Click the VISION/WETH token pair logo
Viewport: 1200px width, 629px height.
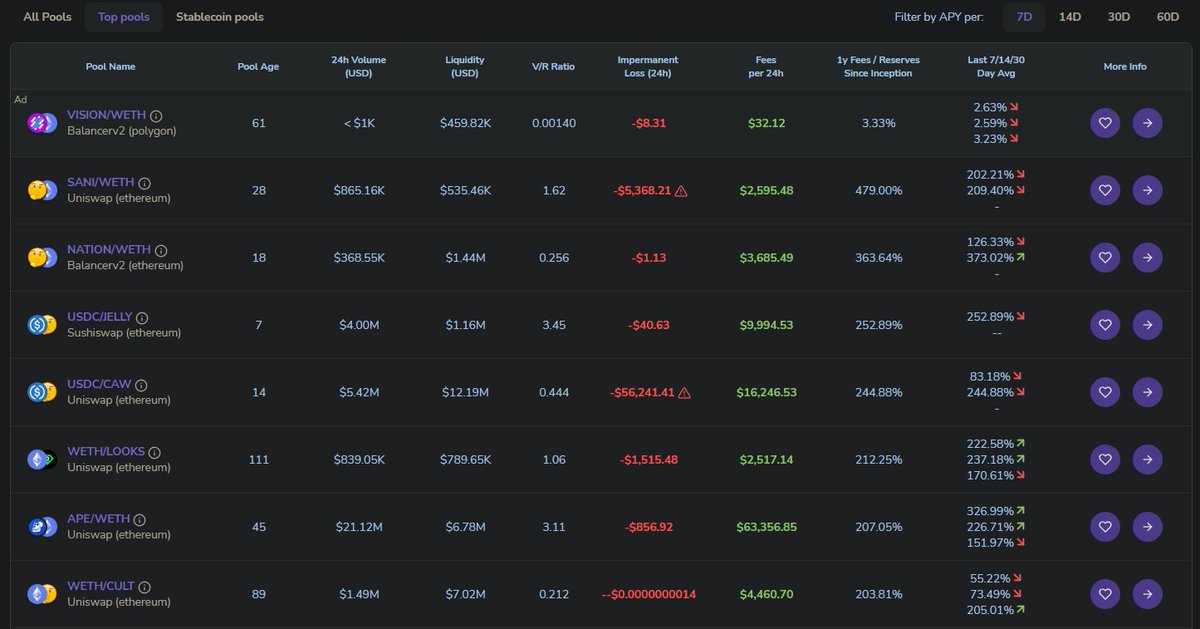[42, 123]
